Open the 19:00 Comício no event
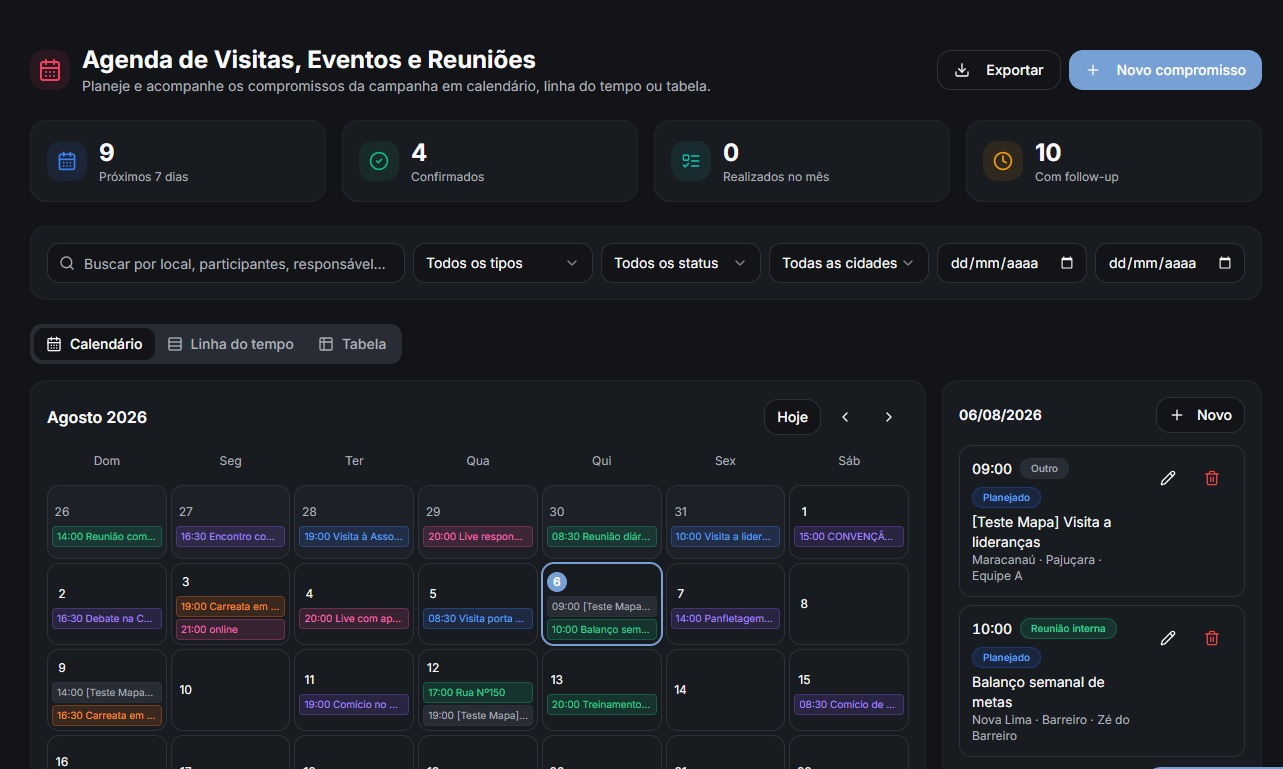Viewport: 1283px width, 769px height. 354,704
